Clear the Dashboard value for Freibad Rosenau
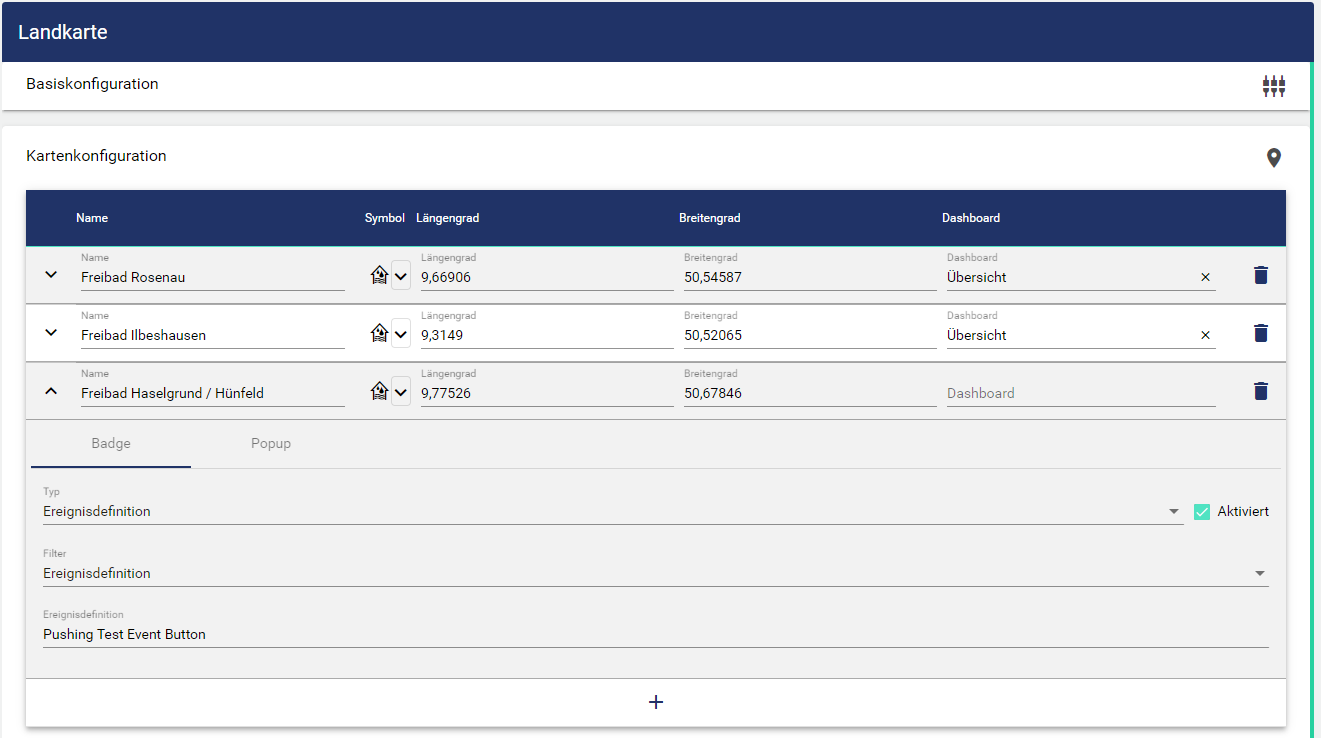Viewport: 1321px width, 738px height. (1205, 277)
